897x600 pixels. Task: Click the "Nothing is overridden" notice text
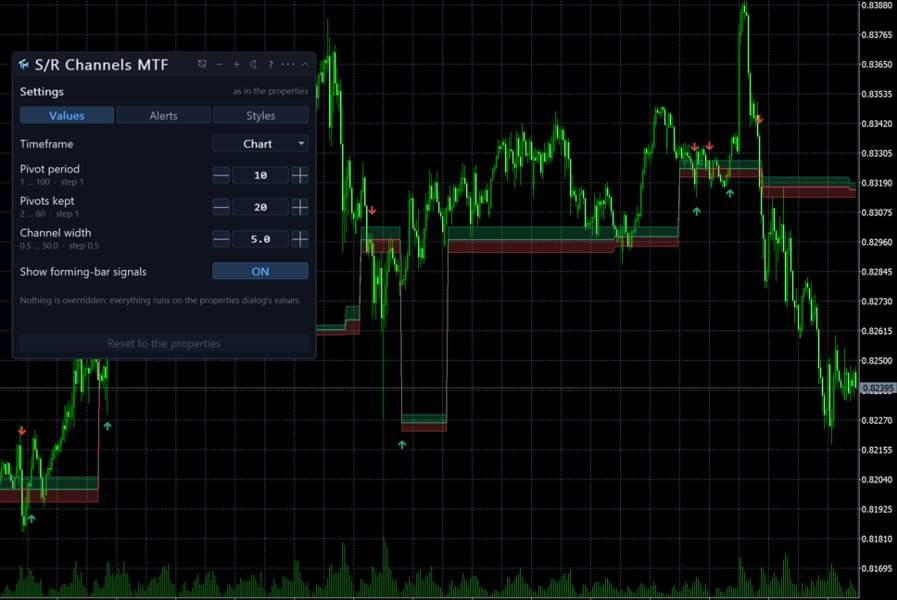(x=160, y=300)
